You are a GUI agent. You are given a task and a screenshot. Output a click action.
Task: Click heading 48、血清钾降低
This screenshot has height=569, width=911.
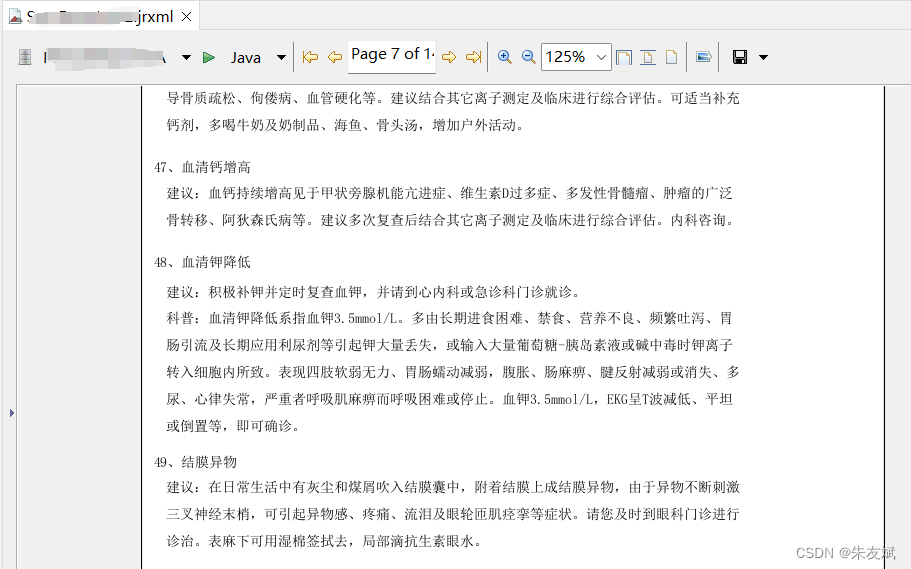coord(202,262)
